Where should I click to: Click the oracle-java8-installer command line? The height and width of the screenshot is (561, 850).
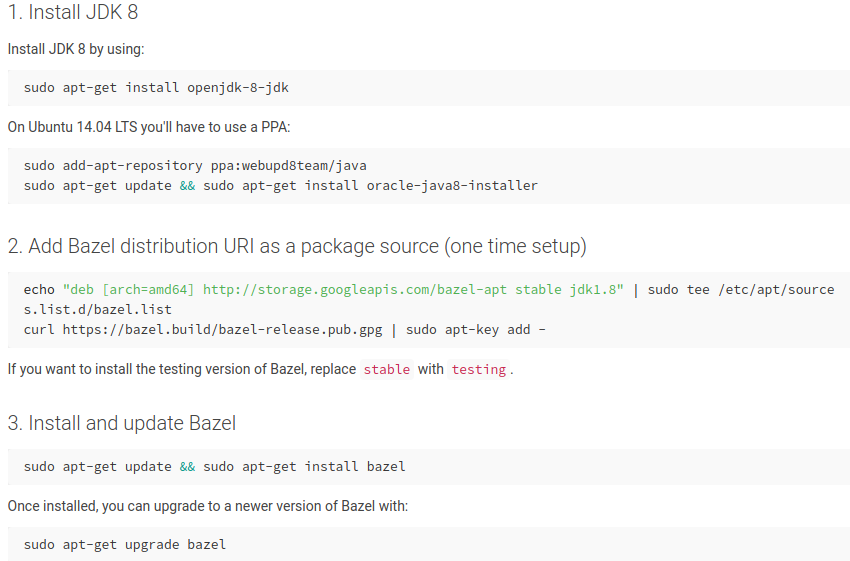tap(281, 185)
